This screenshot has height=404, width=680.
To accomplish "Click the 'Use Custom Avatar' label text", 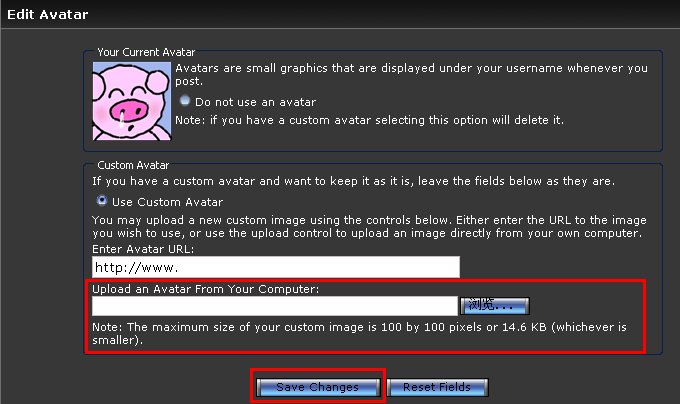I will 167,202.
